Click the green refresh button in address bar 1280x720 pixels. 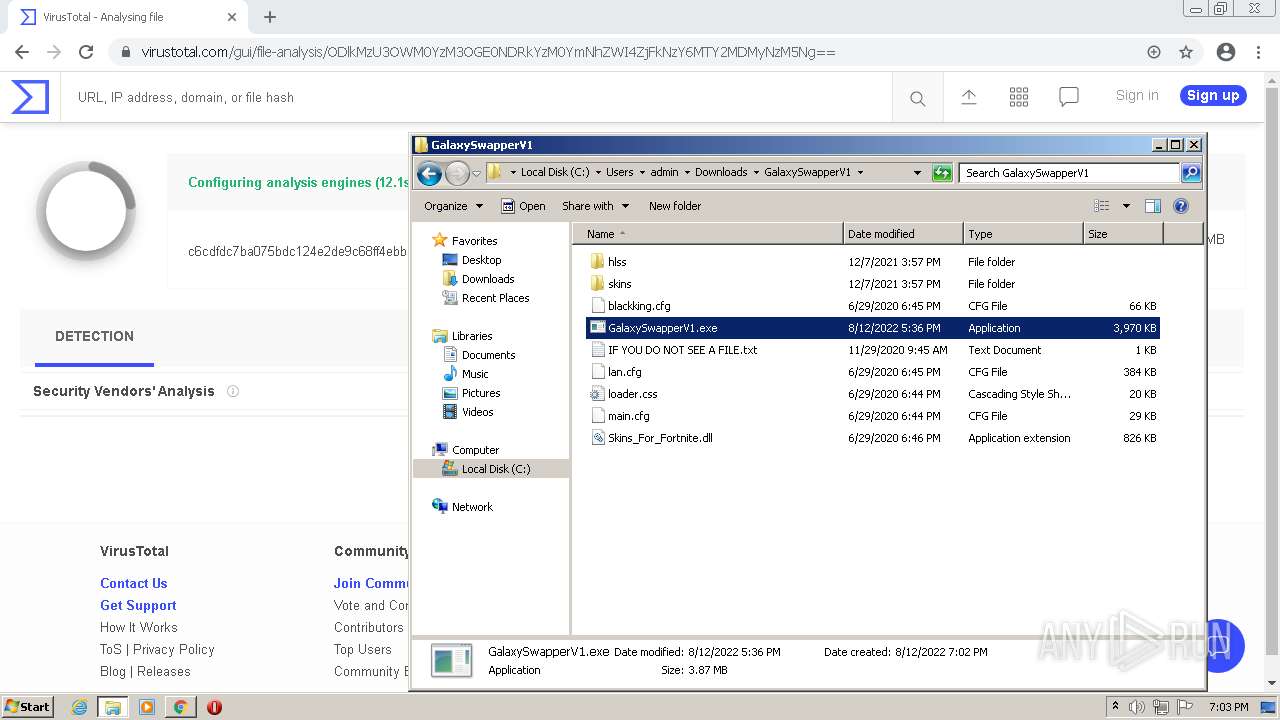click(941, 173)
